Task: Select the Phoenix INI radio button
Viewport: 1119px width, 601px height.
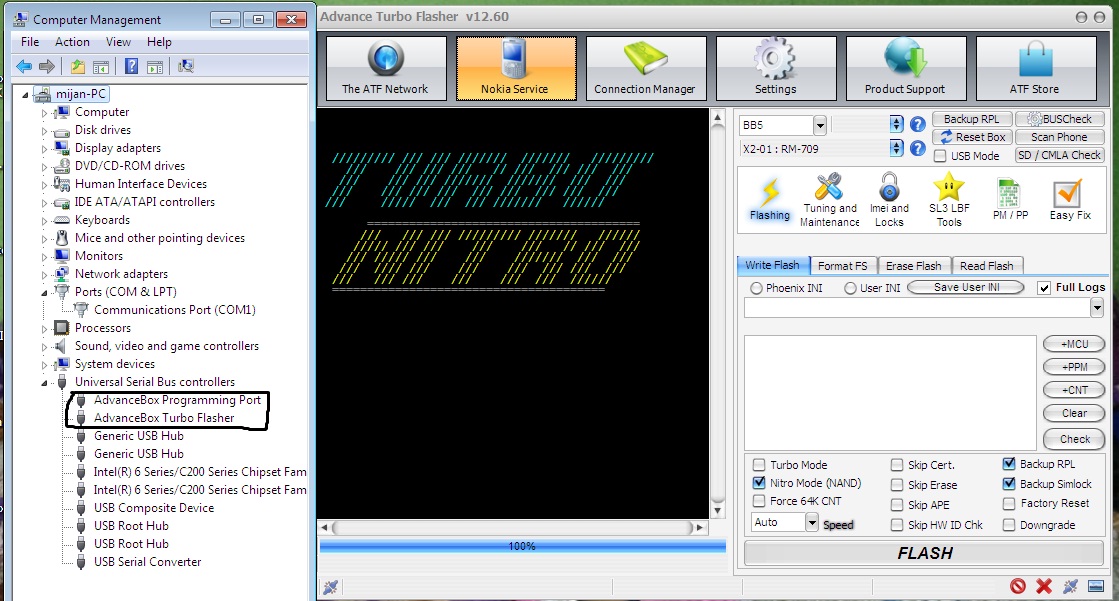Action: [756, 288]
